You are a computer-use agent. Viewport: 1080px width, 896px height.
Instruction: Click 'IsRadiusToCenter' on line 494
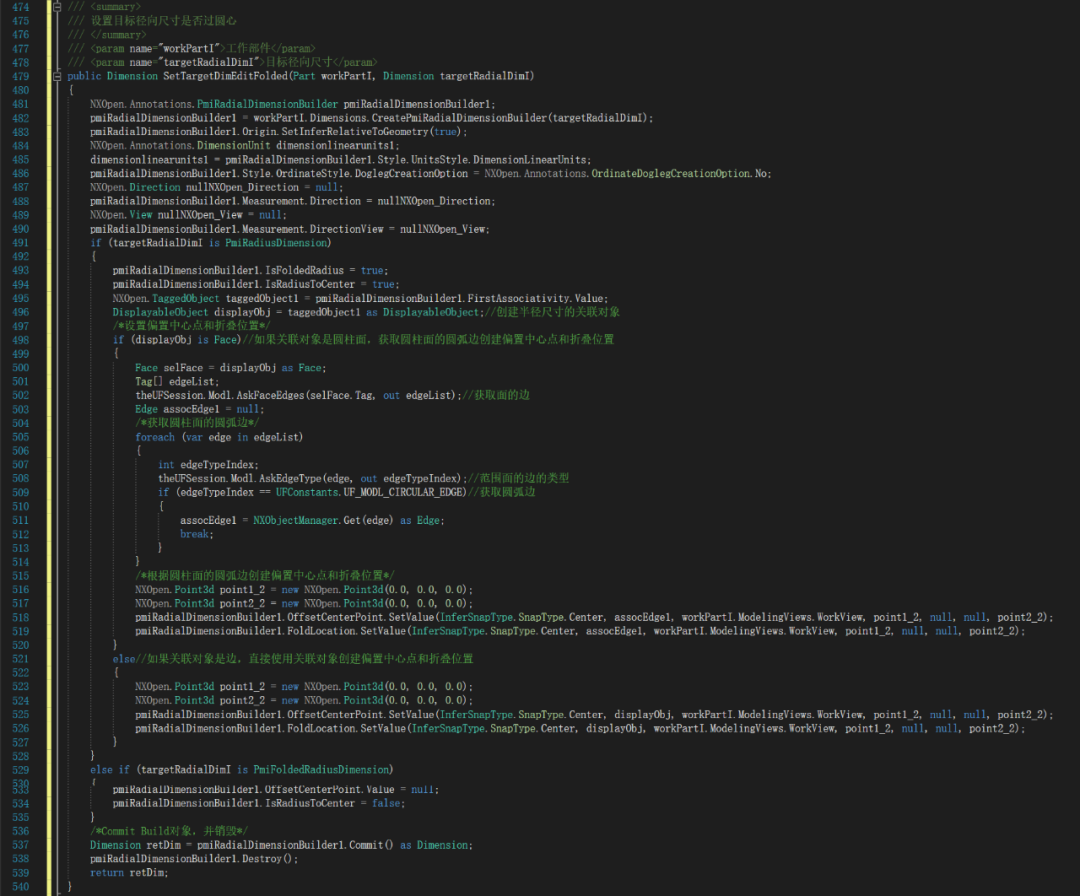310,284
